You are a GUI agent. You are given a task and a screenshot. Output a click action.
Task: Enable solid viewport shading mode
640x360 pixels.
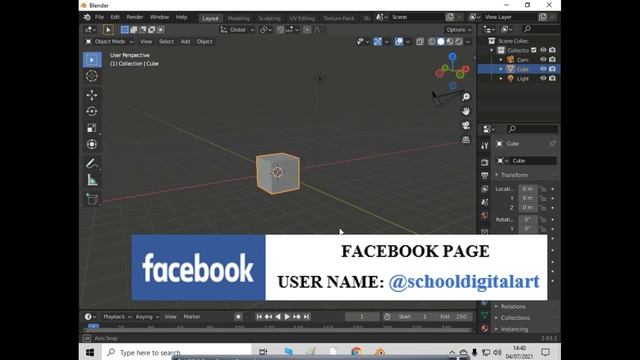tap(441, 42)
